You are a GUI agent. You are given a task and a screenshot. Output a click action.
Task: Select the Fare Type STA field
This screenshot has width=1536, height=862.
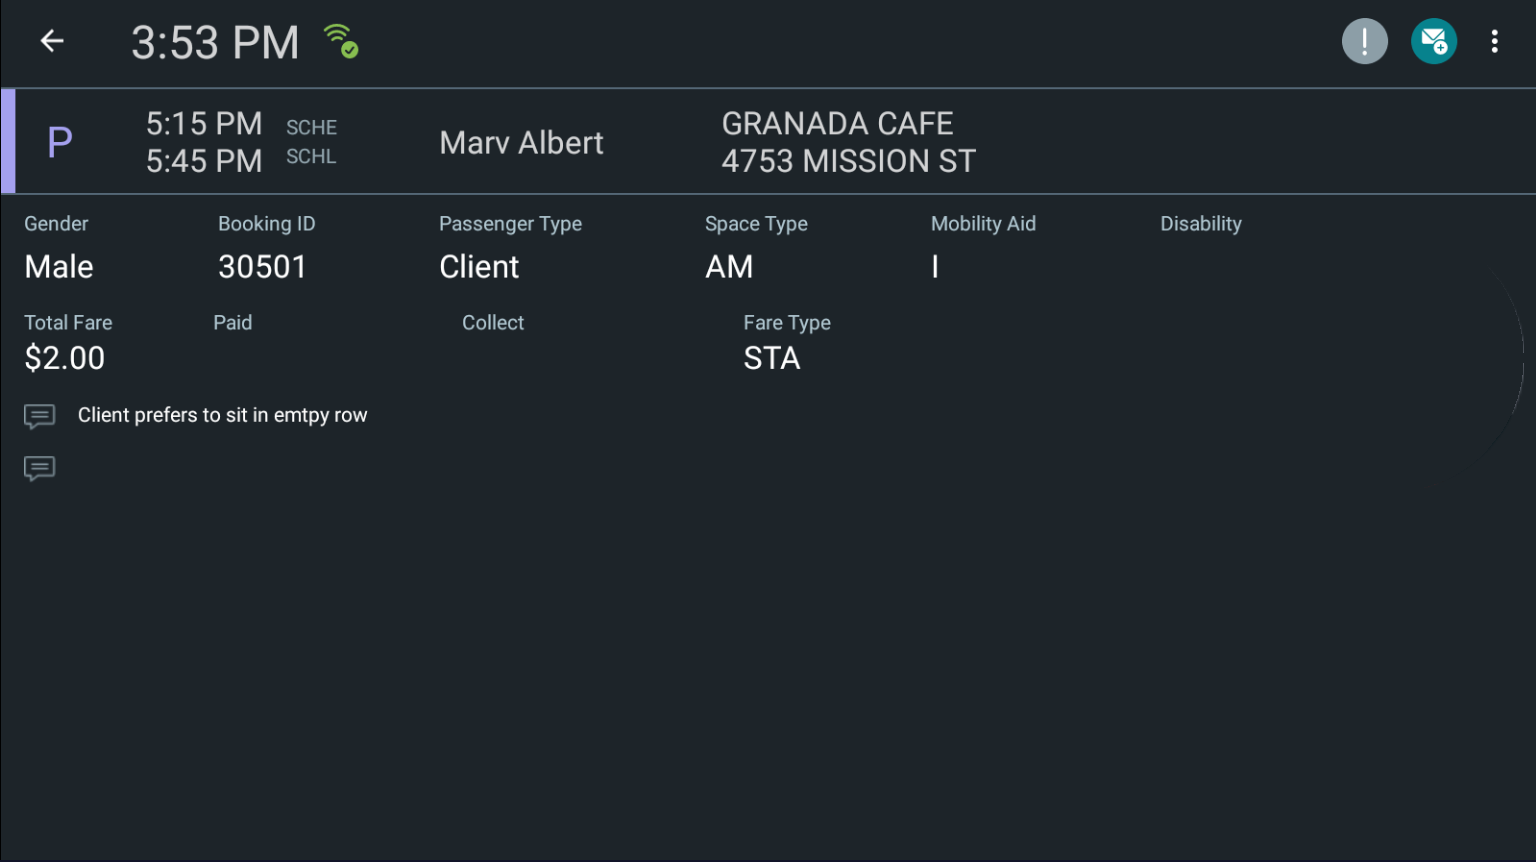[771, 358]
